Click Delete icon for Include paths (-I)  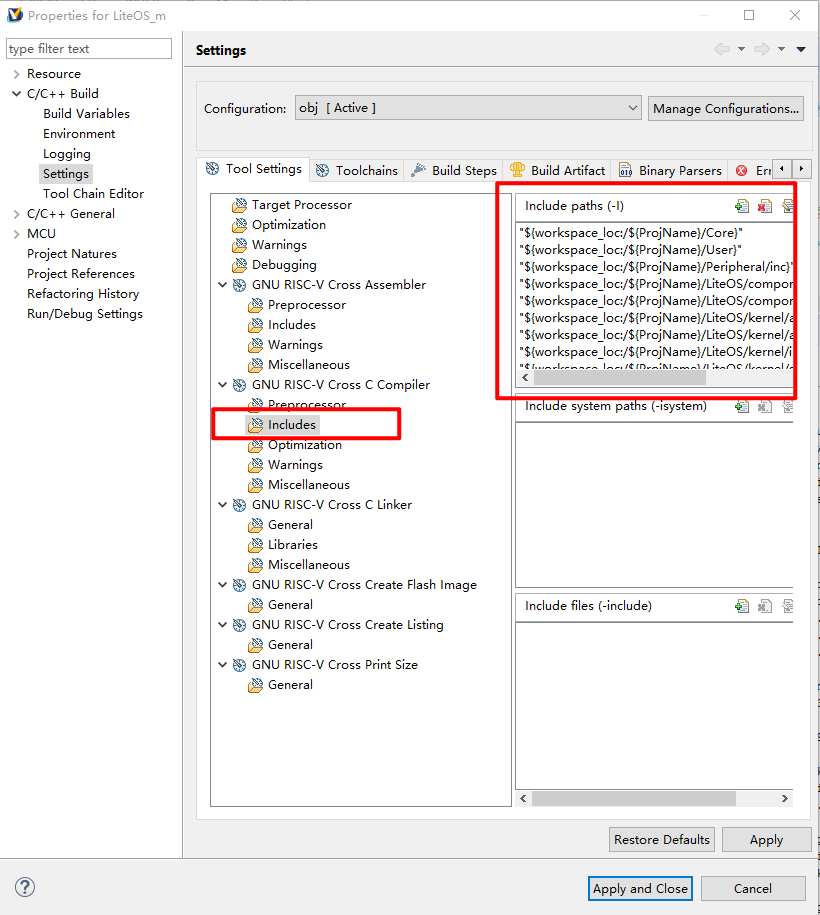click(x=765, y=206)
